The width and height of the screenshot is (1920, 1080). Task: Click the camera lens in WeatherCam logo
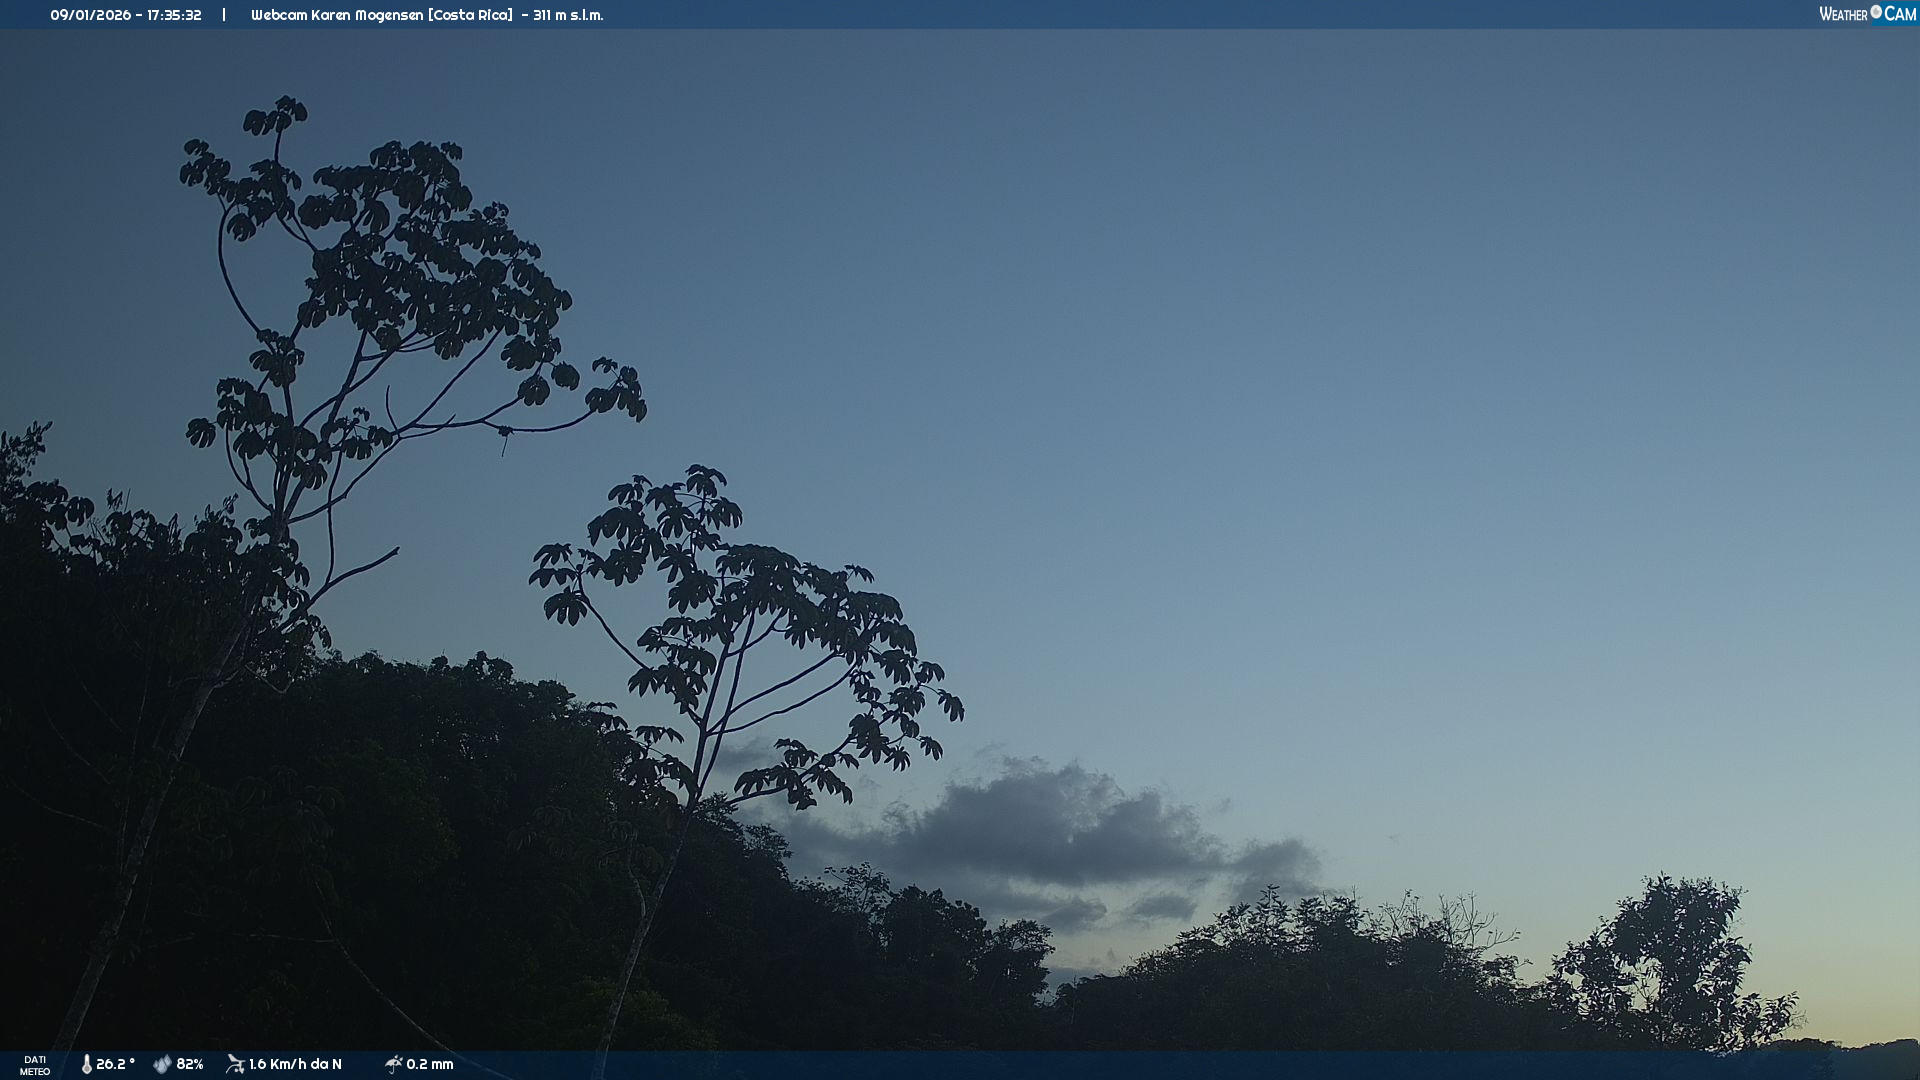tap(1876, 12)
